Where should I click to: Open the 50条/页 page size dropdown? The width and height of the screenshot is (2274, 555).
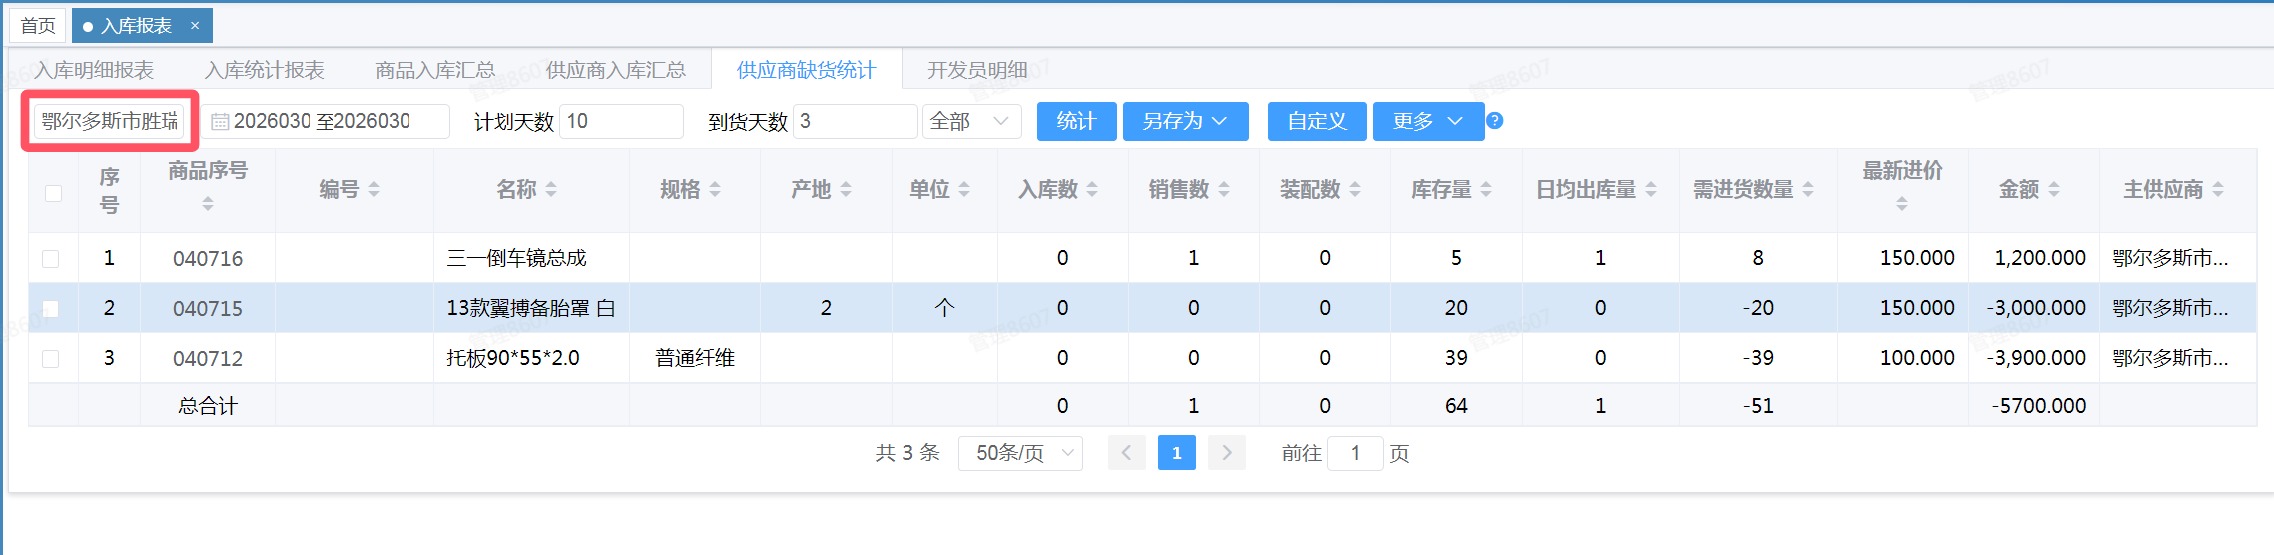pos(1020,453)
